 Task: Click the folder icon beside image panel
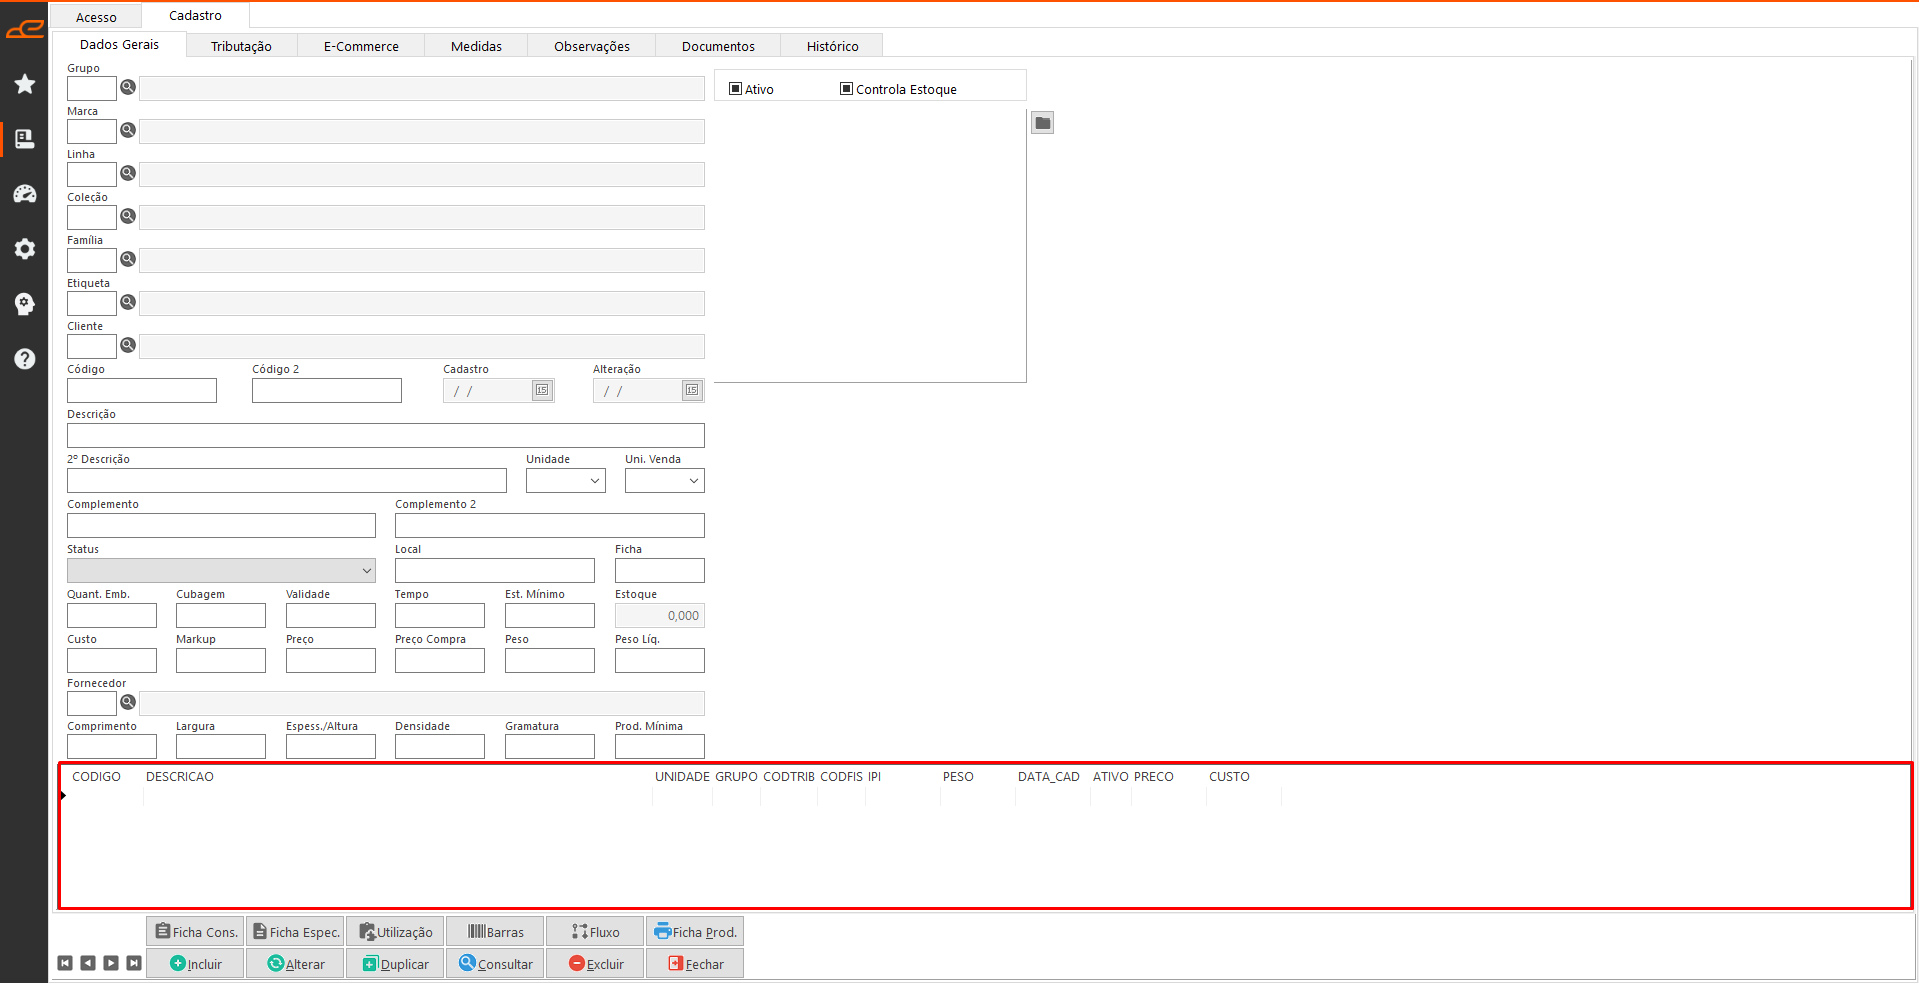tap(1042, 123)
